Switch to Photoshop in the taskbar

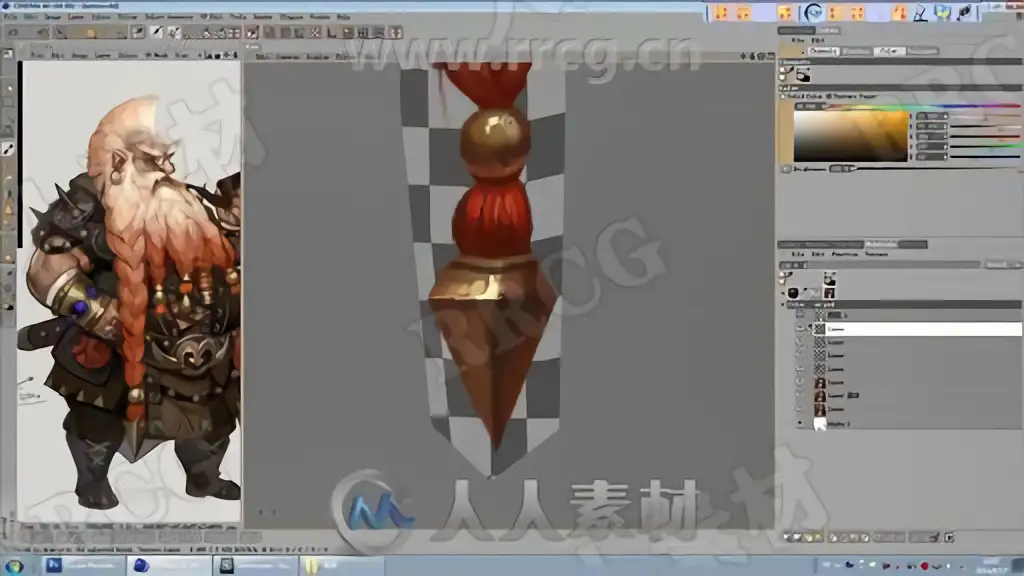click(82, 565)
